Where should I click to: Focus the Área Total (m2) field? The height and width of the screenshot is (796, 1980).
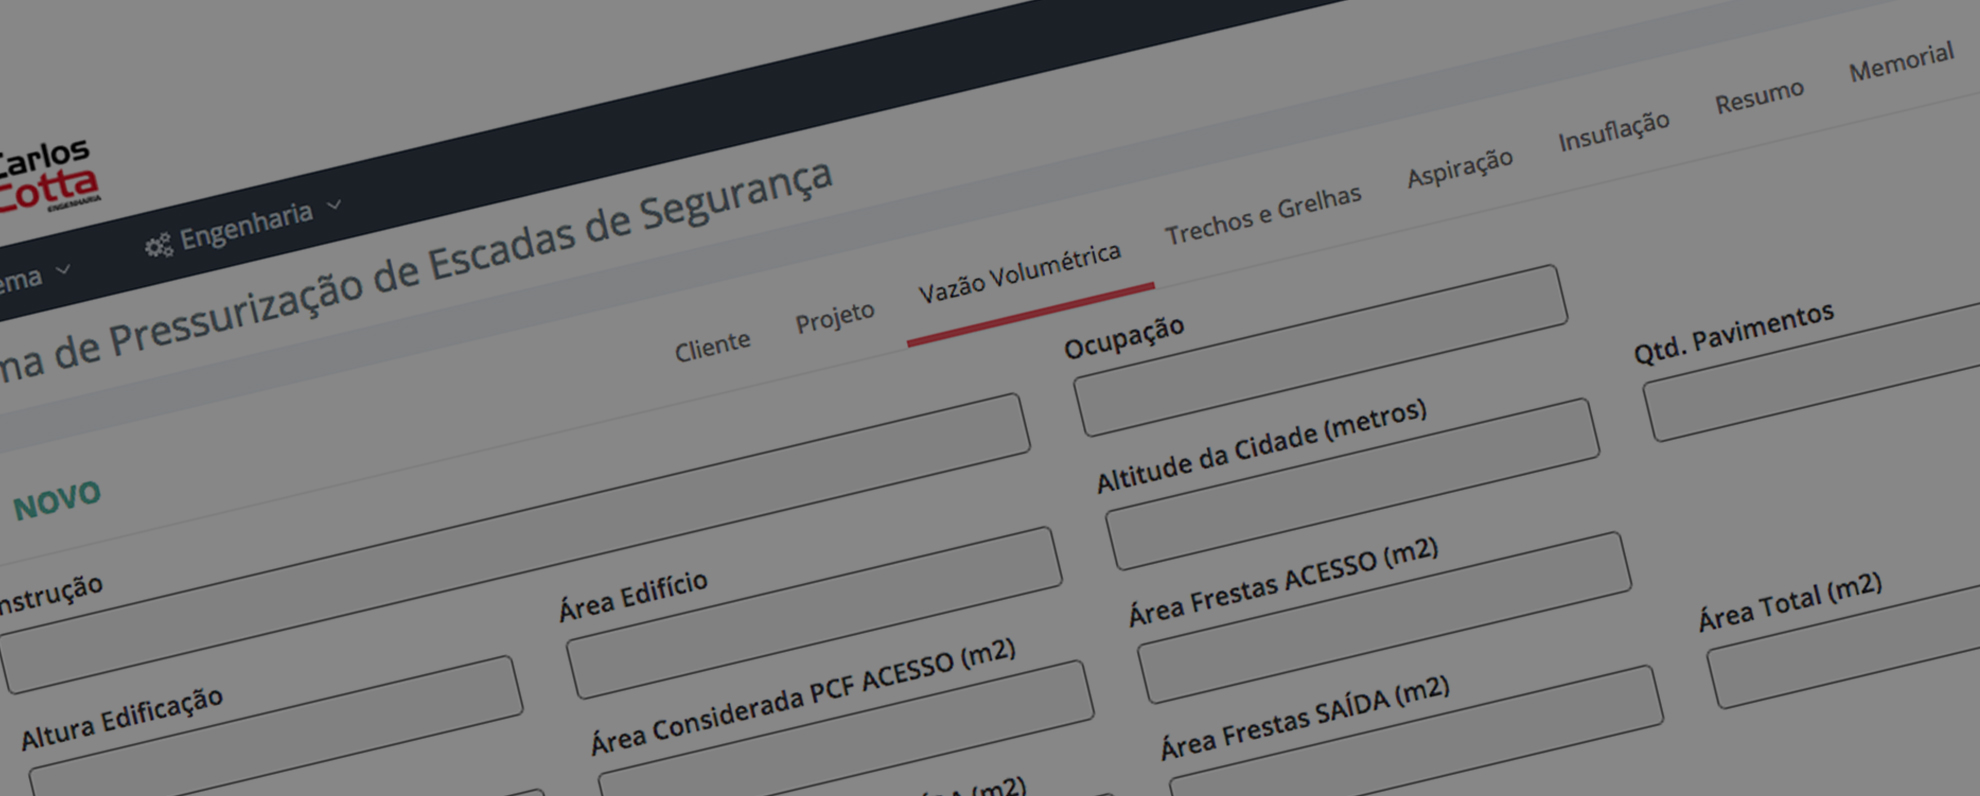(x=1844, y=647)
